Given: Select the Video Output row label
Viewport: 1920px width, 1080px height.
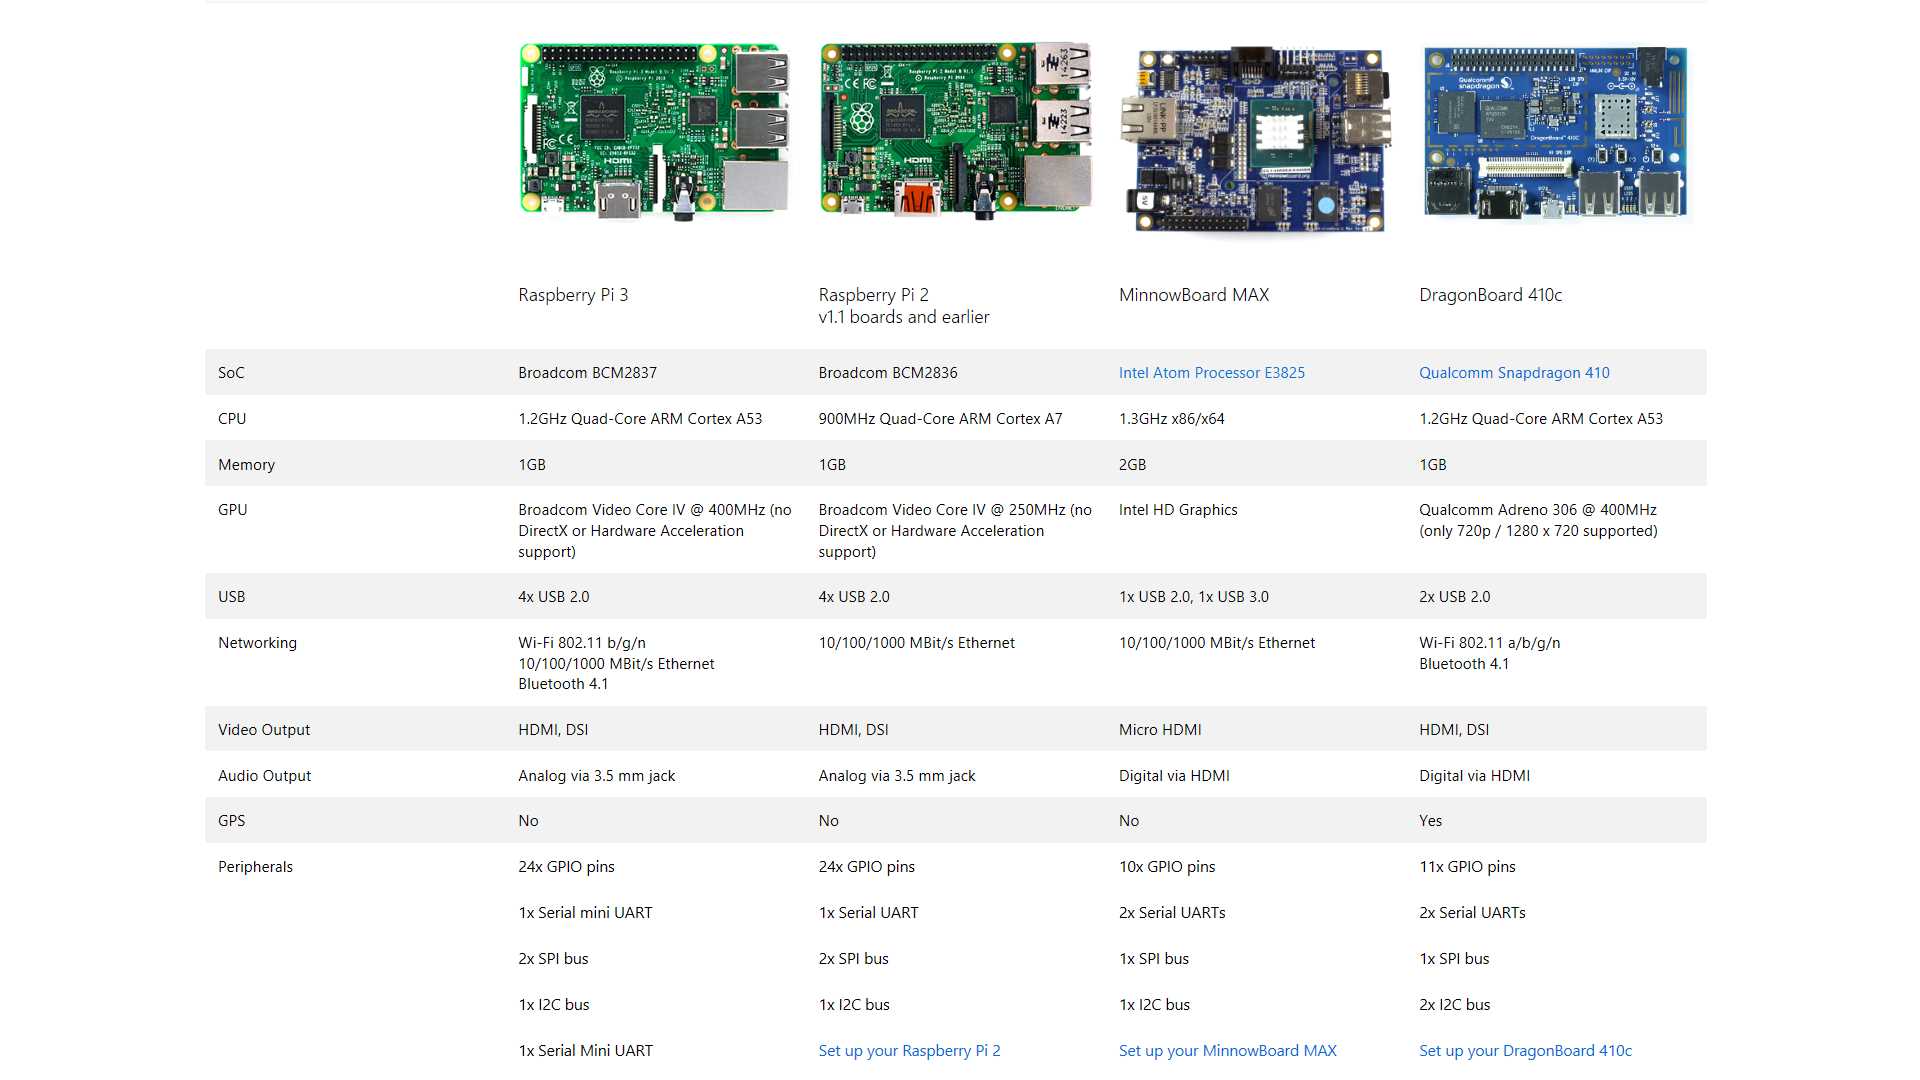Looking at the screenshot, I should click(264, 730).
